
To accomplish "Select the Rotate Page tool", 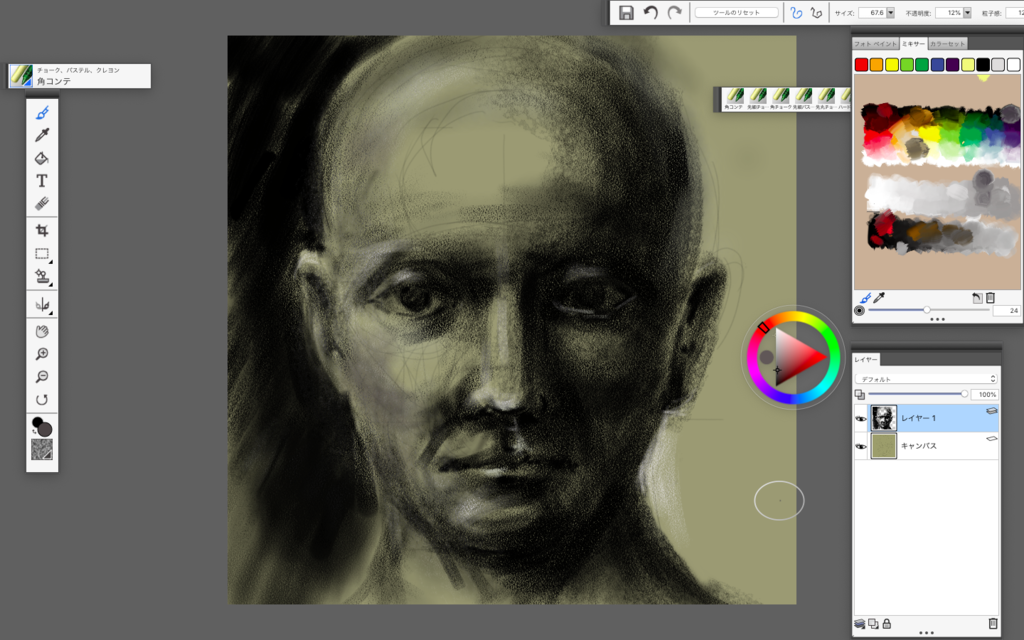I will [x=42, y=399].
